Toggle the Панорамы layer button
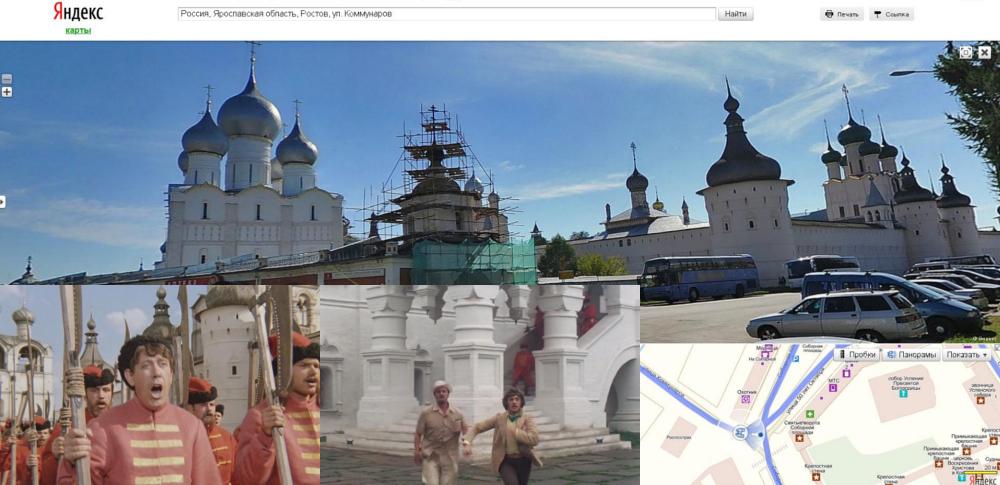 912,354
